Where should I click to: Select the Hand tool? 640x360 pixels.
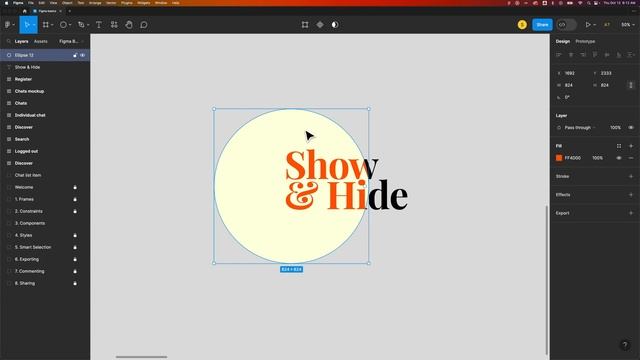(x=129, y=25)
